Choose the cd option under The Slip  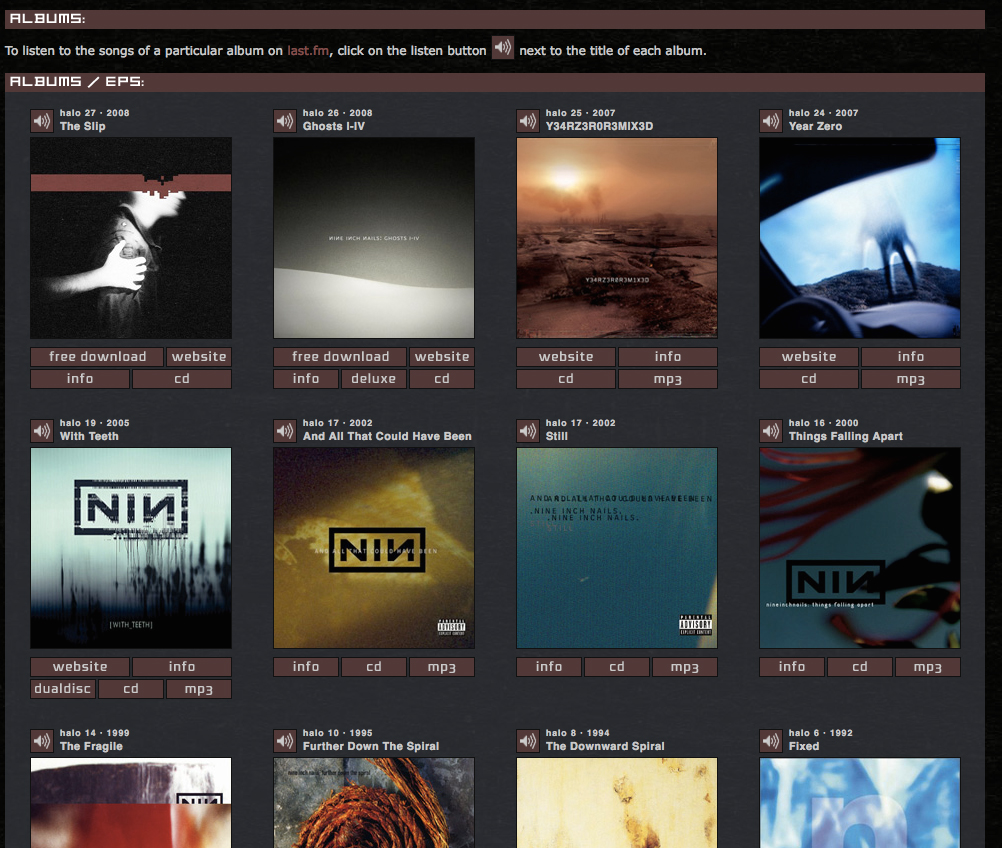pyautogui.click(x=181, y=379)
